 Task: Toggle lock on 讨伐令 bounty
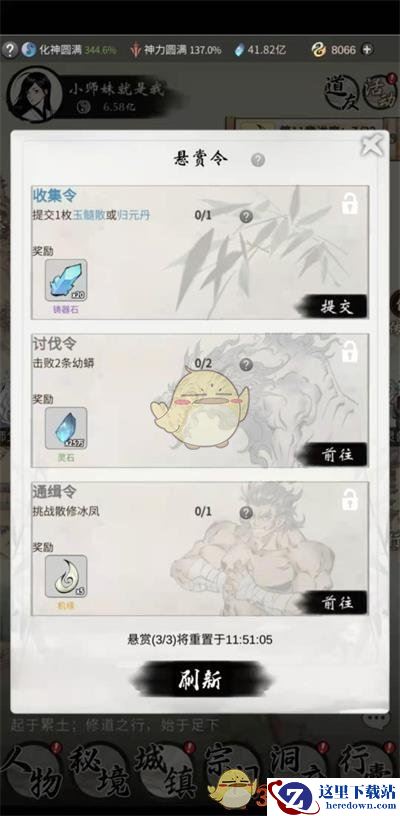click(350, 352)
